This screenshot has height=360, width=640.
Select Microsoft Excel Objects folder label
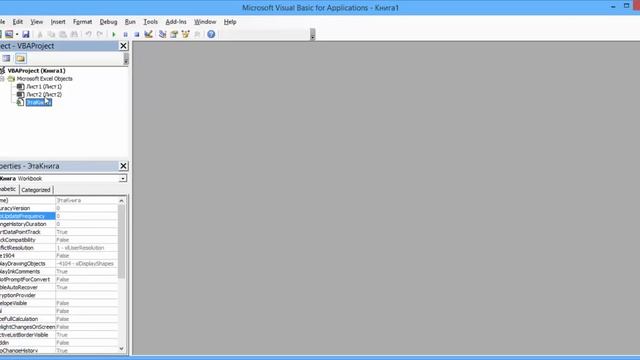click(x=44, y=79)
